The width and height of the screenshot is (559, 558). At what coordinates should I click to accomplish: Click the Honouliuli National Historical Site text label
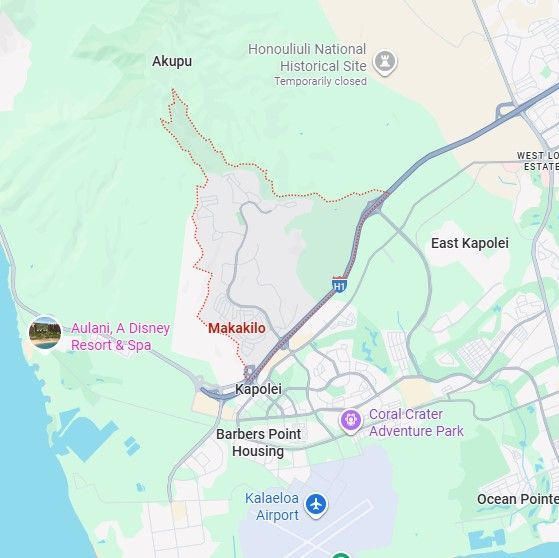(x=307, y=57)
